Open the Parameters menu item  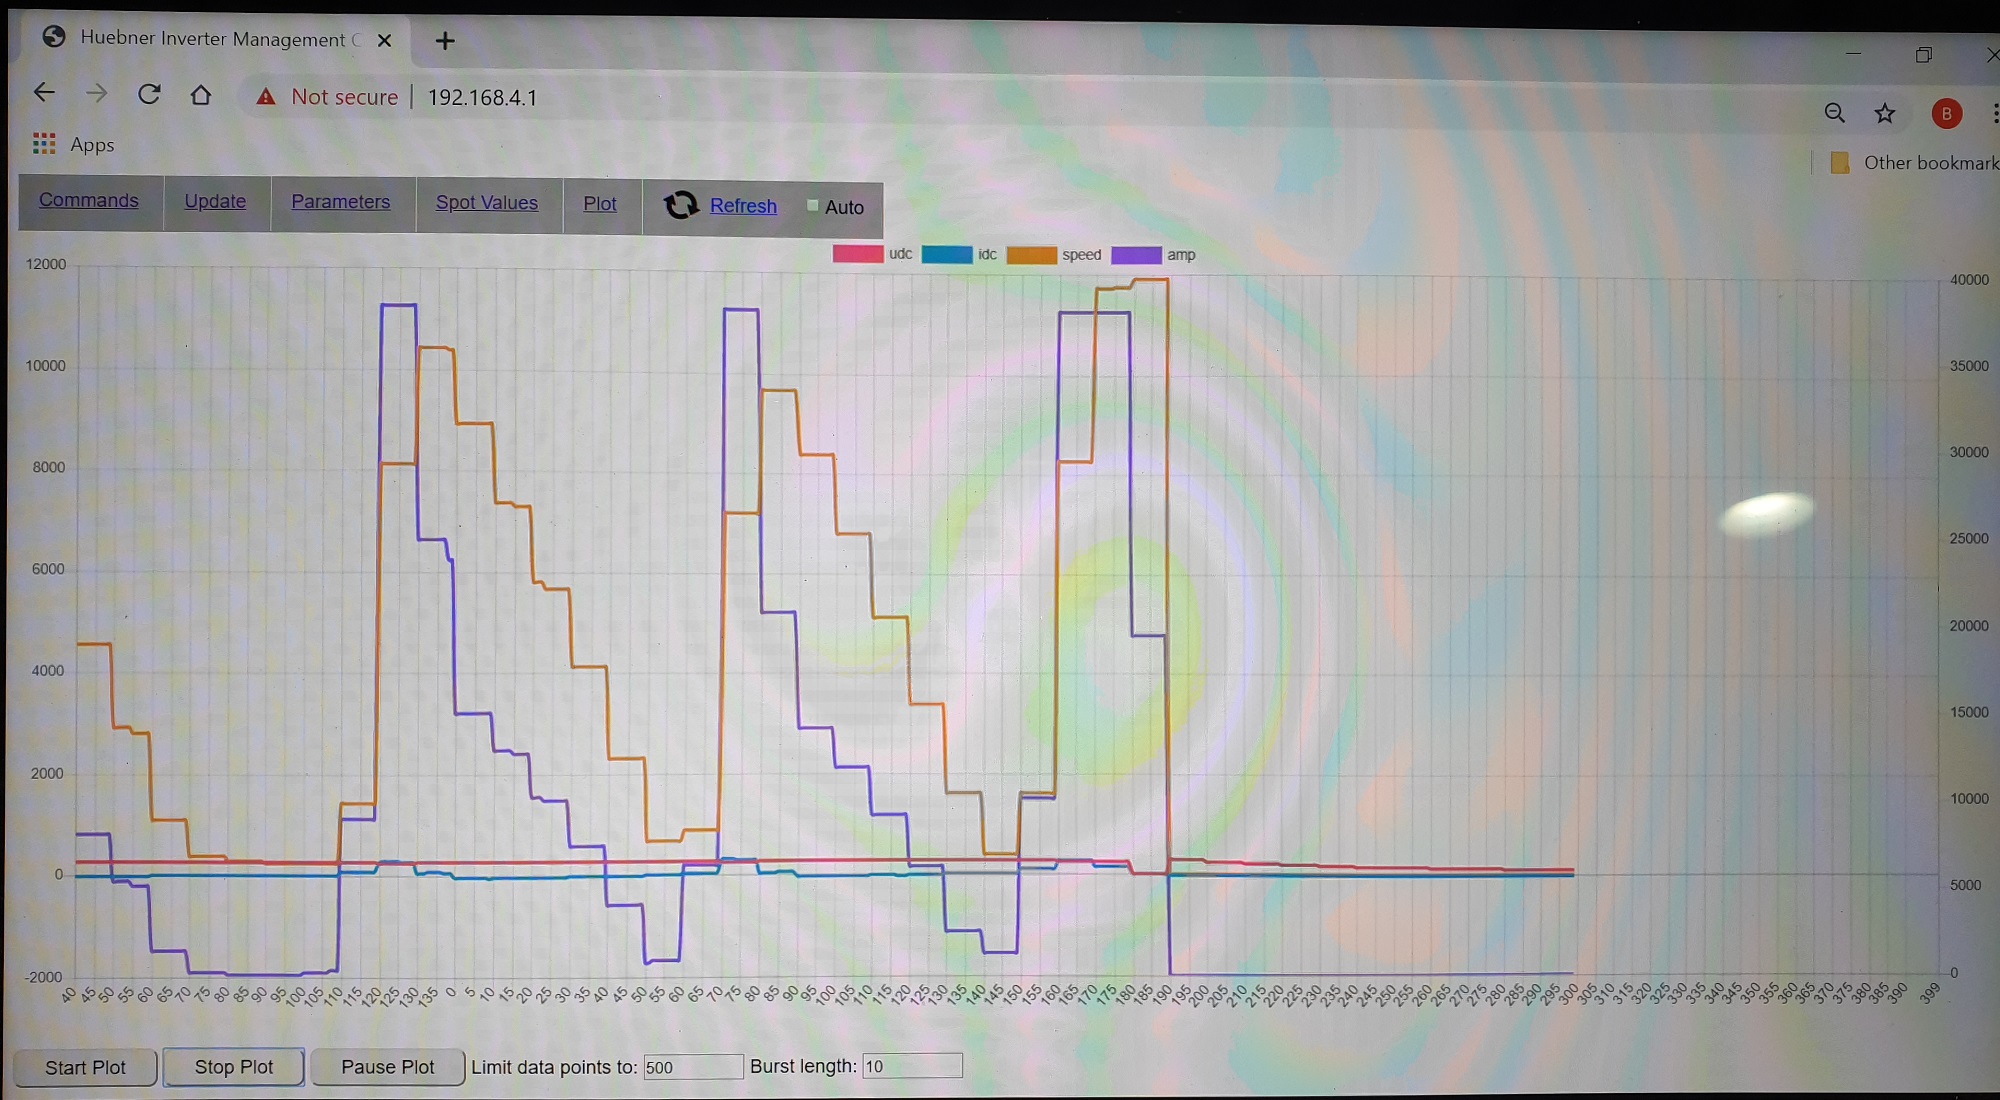coord(340,202)
